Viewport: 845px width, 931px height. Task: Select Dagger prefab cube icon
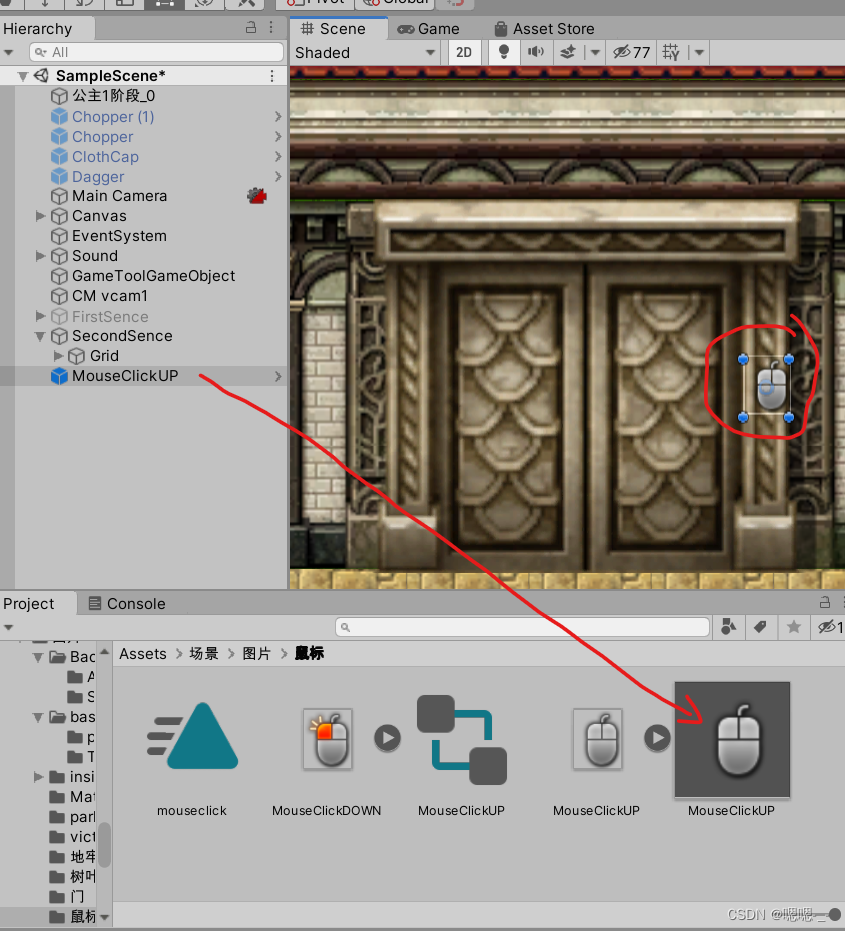point(59,176)
